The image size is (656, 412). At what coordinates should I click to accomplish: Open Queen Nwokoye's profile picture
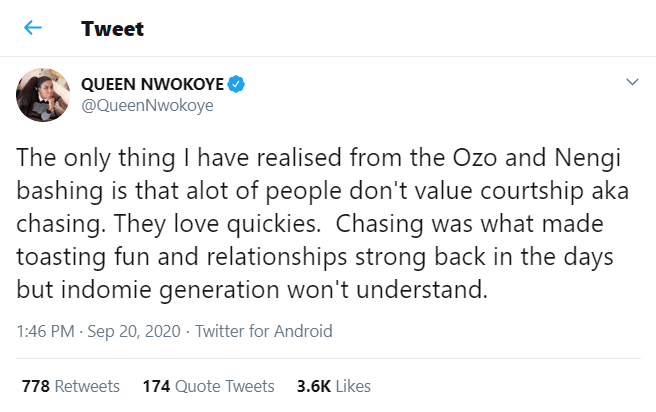(42, 96)
